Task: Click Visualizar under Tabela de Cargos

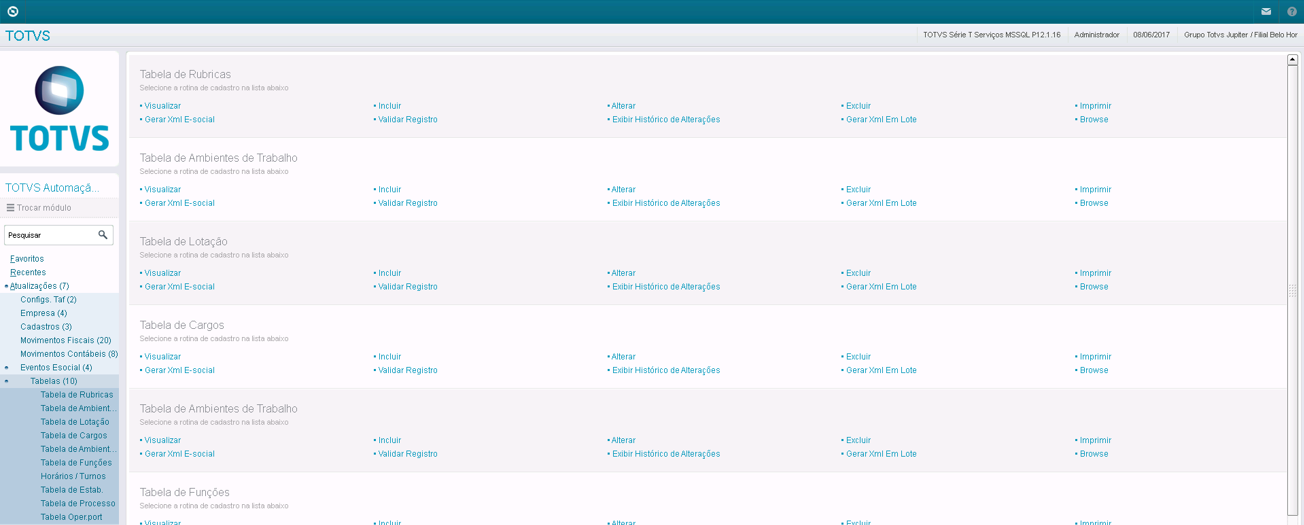Action: pos(160,357)
